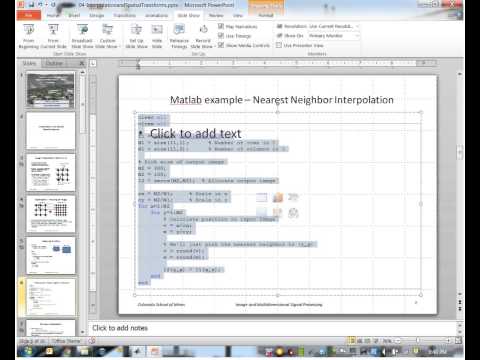480x360 pixels.
Task: Select slide 1 thumbnail
Action: (x=51, y=90)
